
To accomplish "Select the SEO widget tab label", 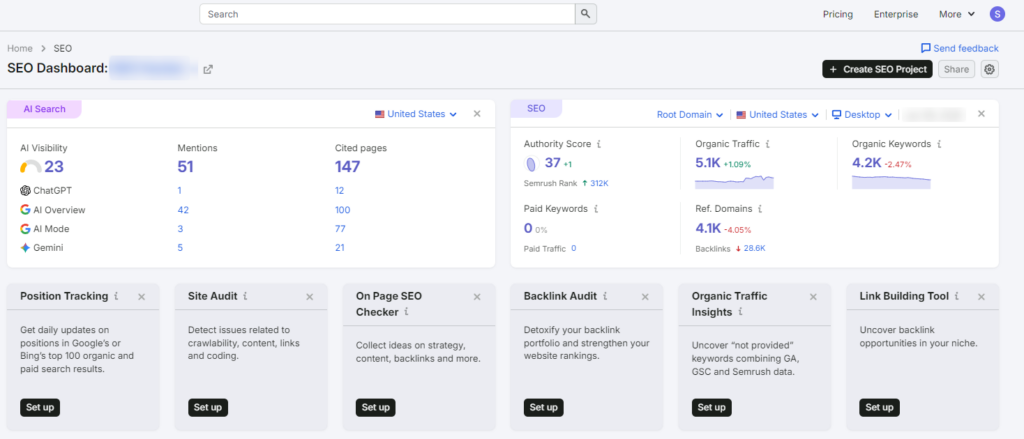I will (536, 108).
